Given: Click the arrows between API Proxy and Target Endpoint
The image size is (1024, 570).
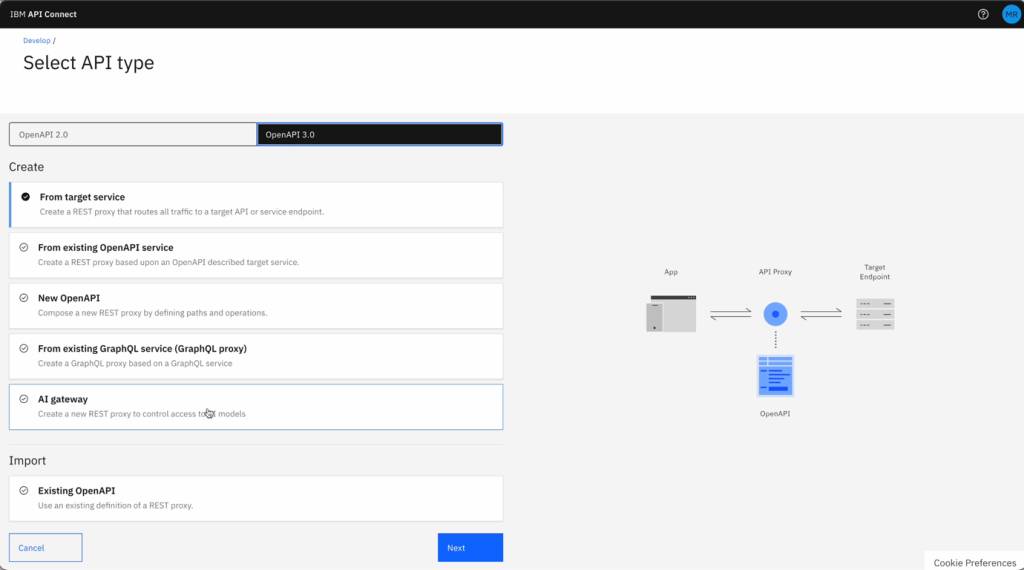Looking at the screenshot, I should coord(821,314).
